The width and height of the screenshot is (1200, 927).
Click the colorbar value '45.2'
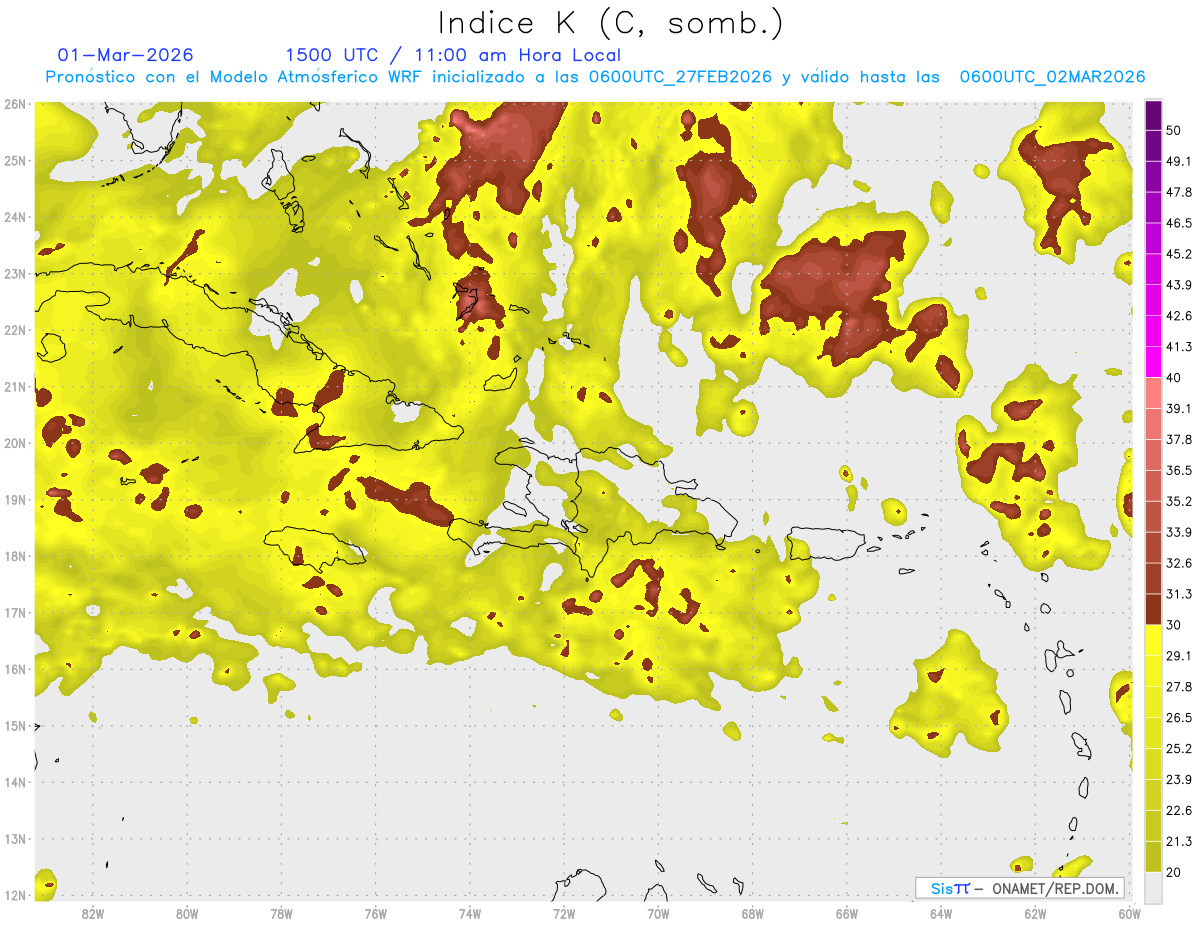coord(1178,254)
